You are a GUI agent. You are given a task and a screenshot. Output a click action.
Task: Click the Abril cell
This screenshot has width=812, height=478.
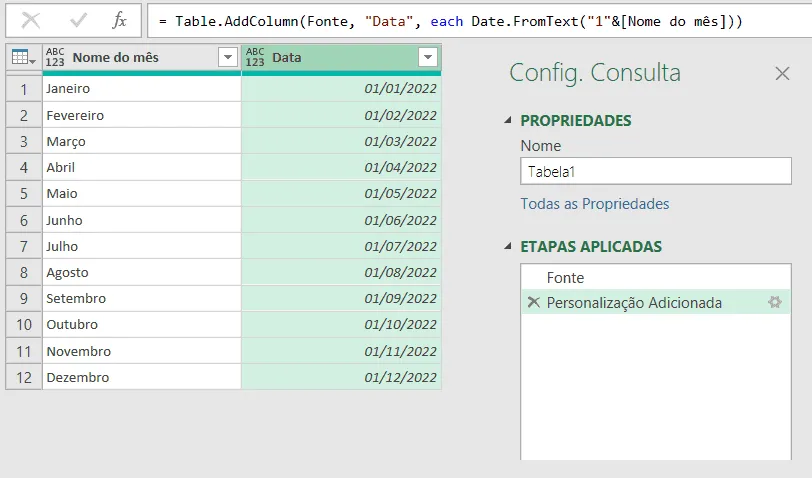pyautogui.click(x=141, y=167)
